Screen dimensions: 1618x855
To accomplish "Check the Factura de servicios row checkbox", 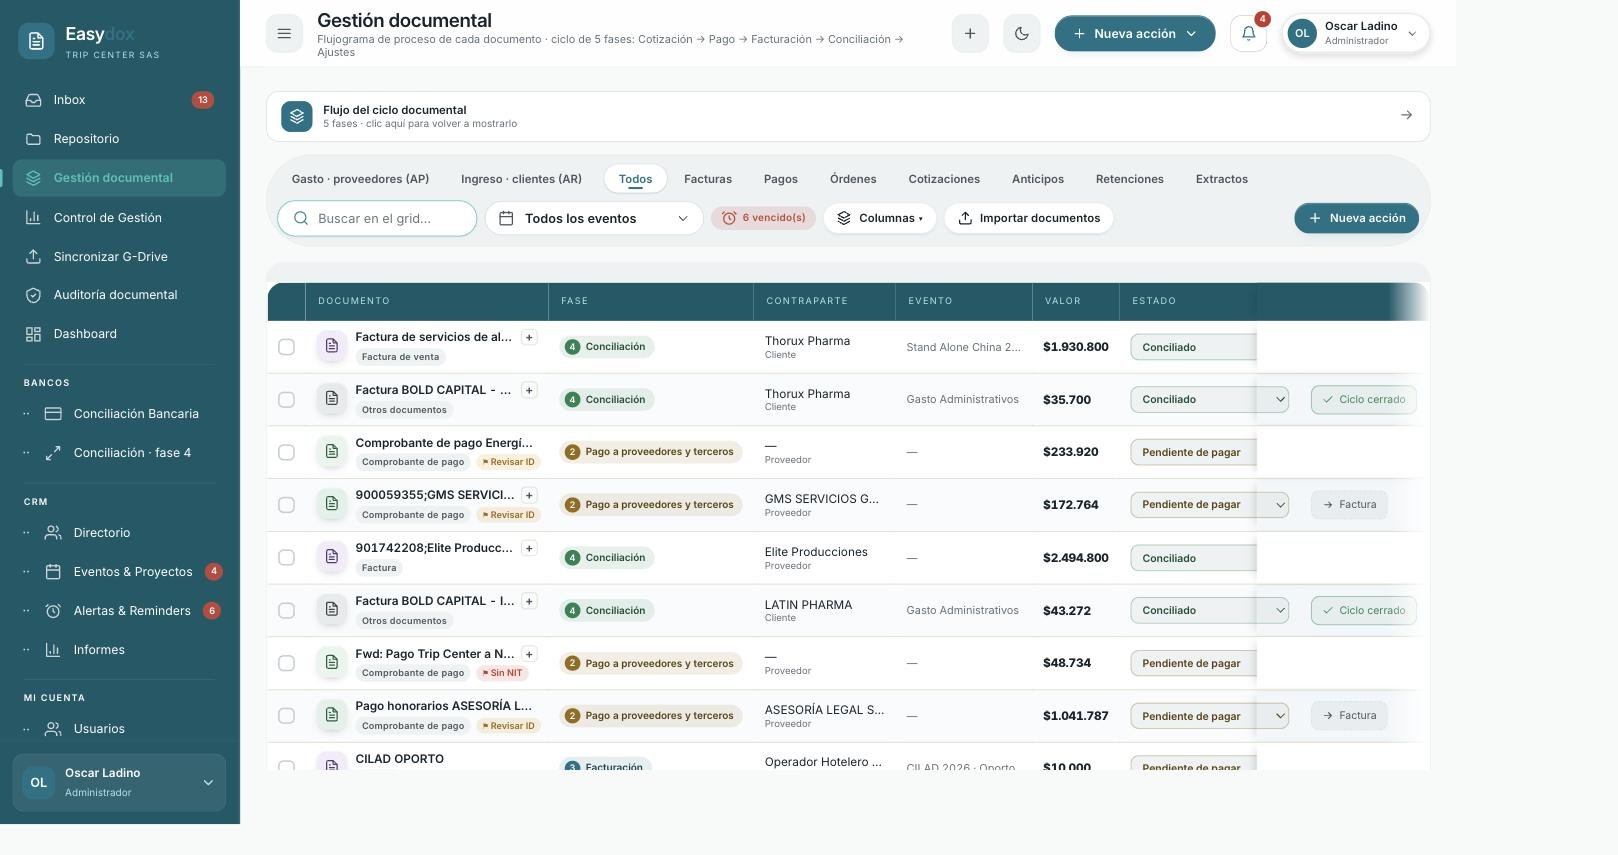I will click(286, 347).
